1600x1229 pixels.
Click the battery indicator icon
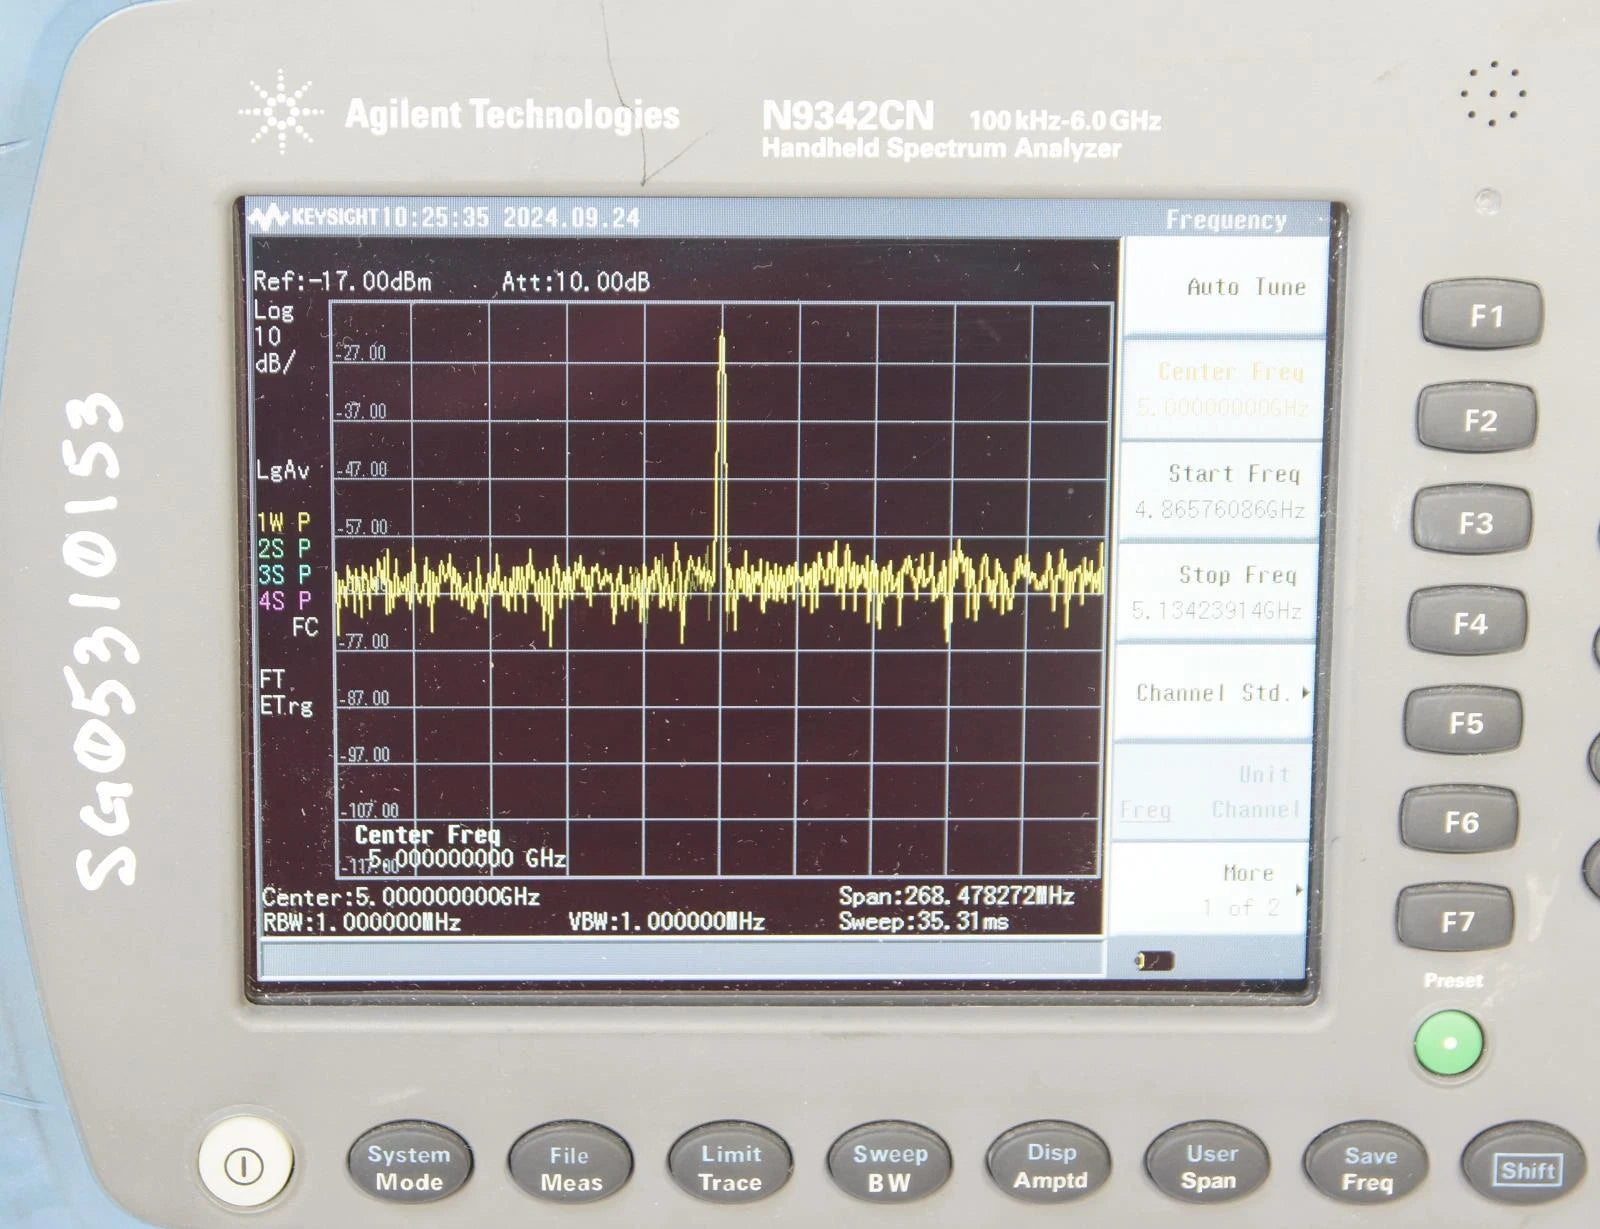(x=1155, y=961)
